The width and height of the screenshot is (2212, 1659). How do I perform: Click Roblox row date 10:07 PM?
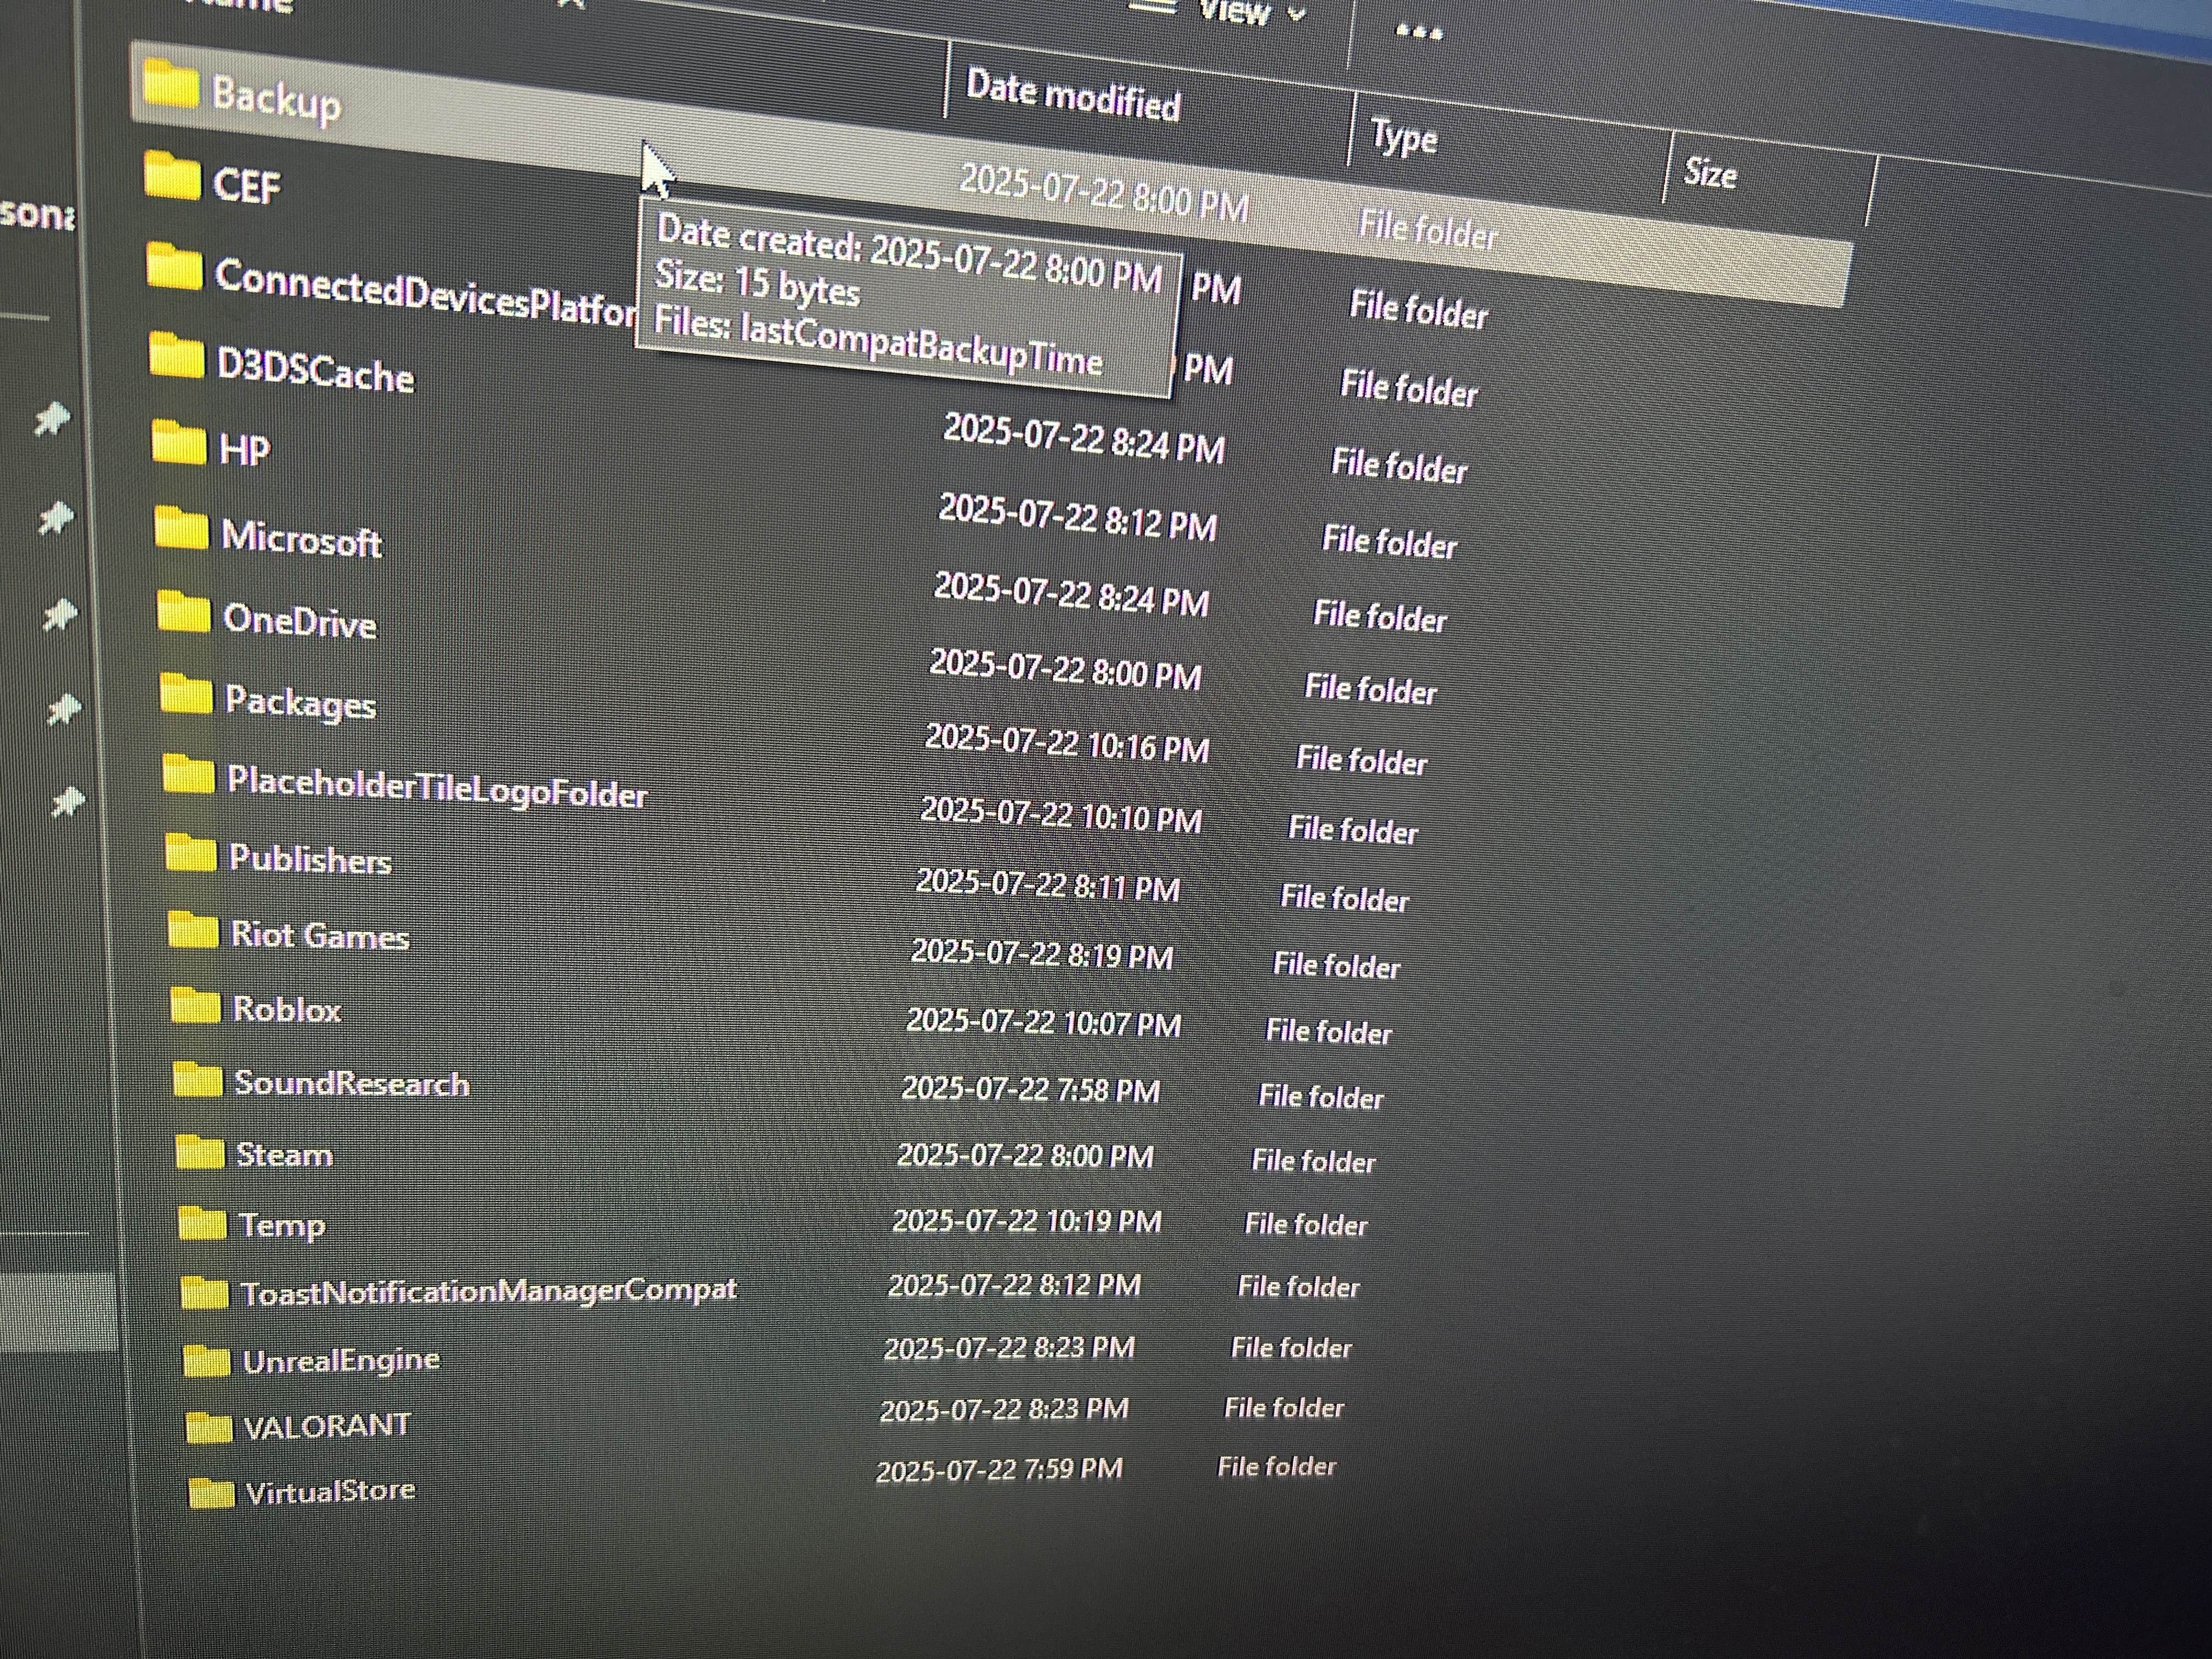point(1043,1023)
